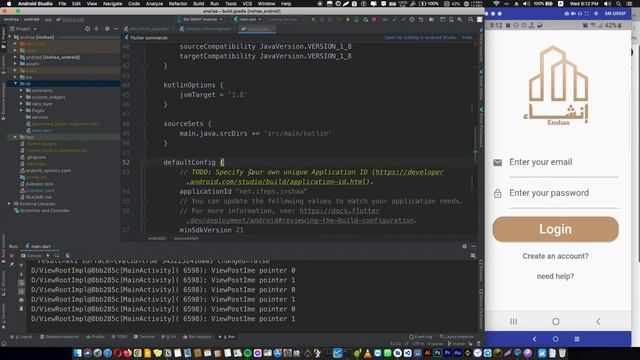Collapse the lib folder
Viewport: 640px width, 360px height.
point(16,83)
